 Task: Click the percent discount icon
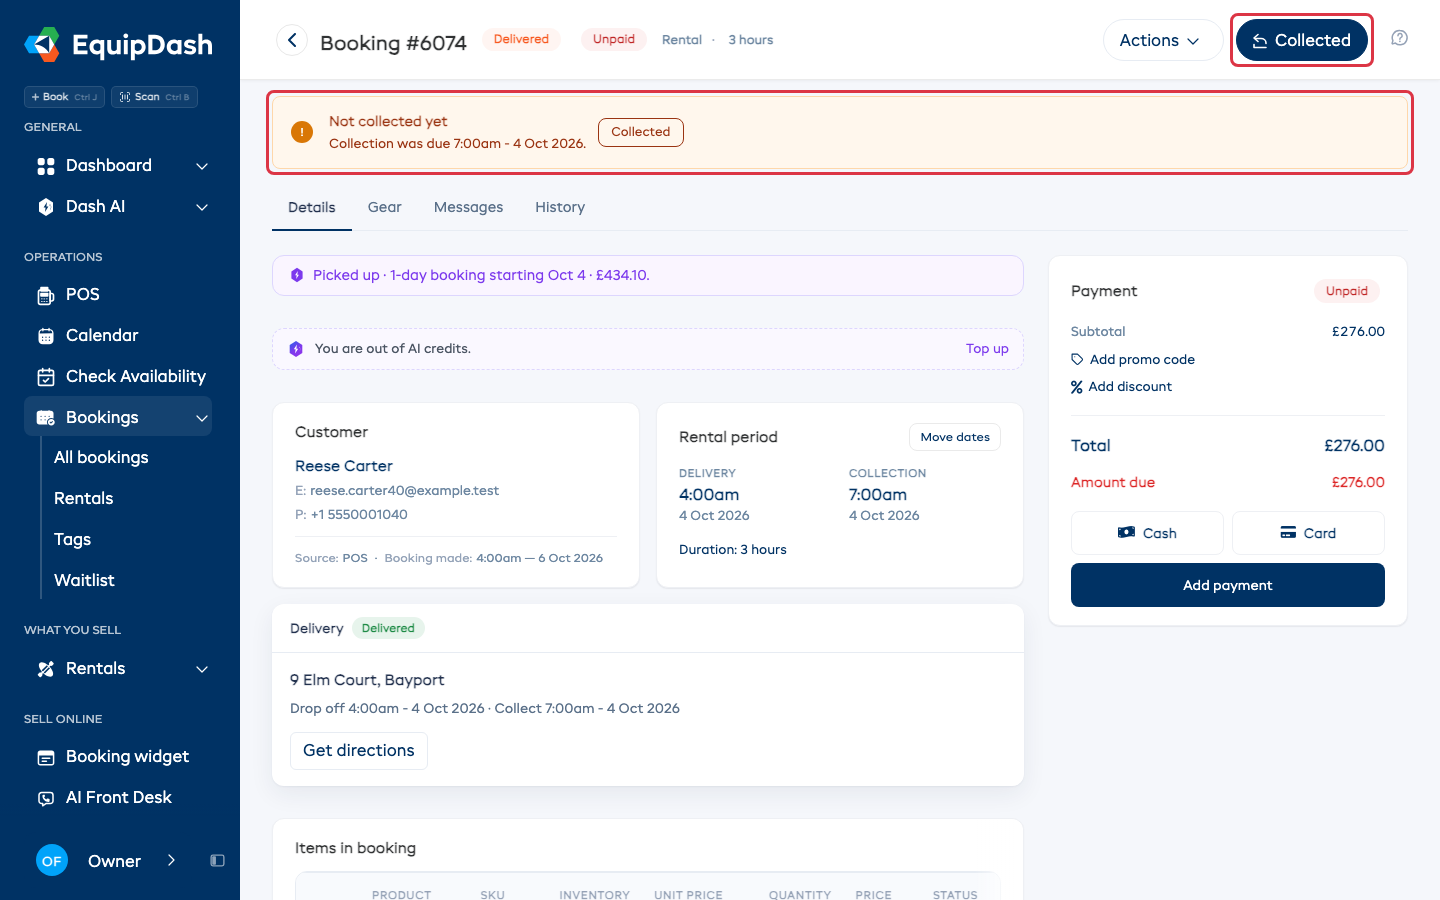(1077, 387)
